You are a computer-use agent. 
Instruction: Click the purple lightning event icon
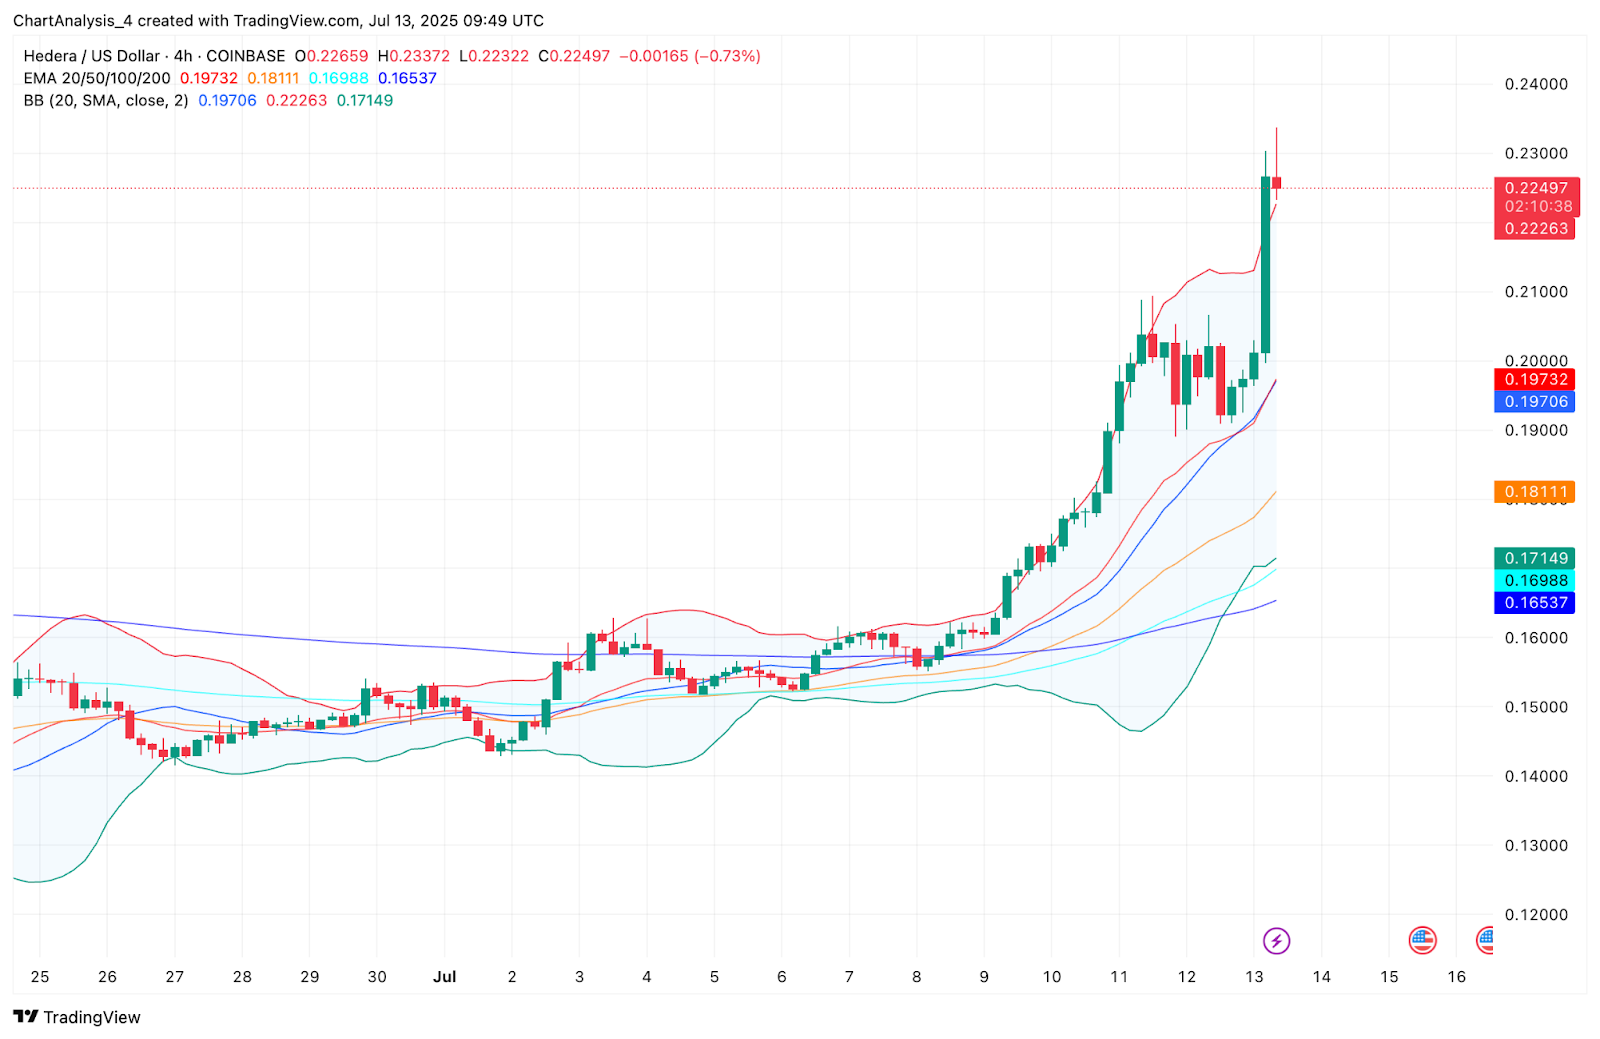tap(1276, 940)
